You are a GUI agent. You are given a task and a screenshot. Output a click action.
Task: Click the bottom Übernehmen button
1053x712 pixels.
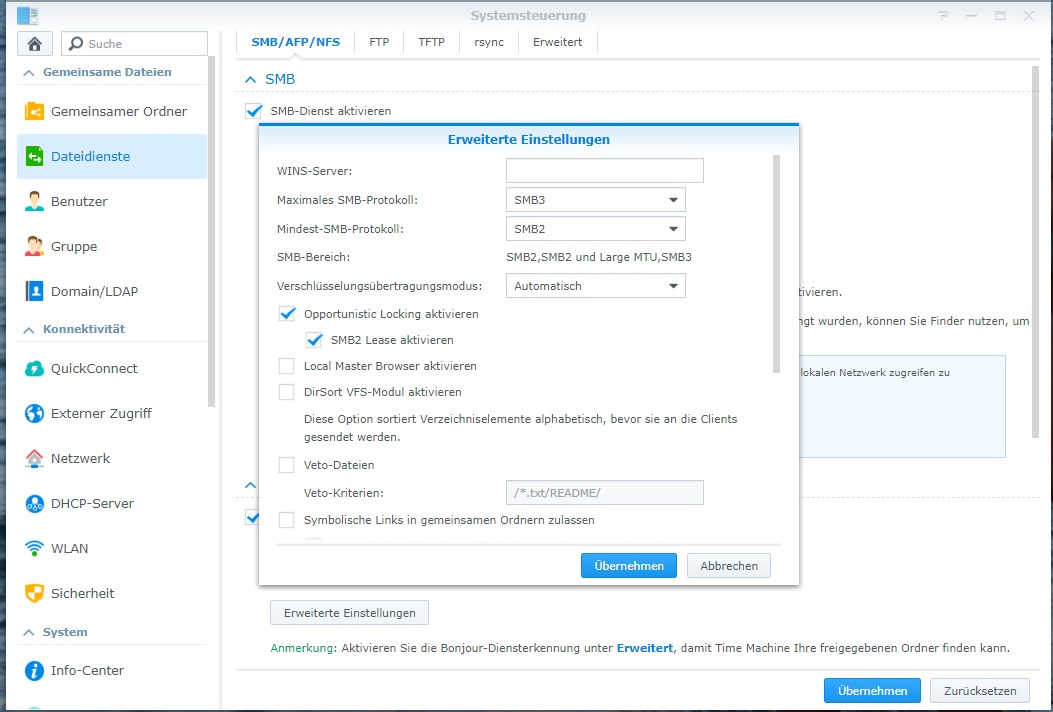coord(872,691)
